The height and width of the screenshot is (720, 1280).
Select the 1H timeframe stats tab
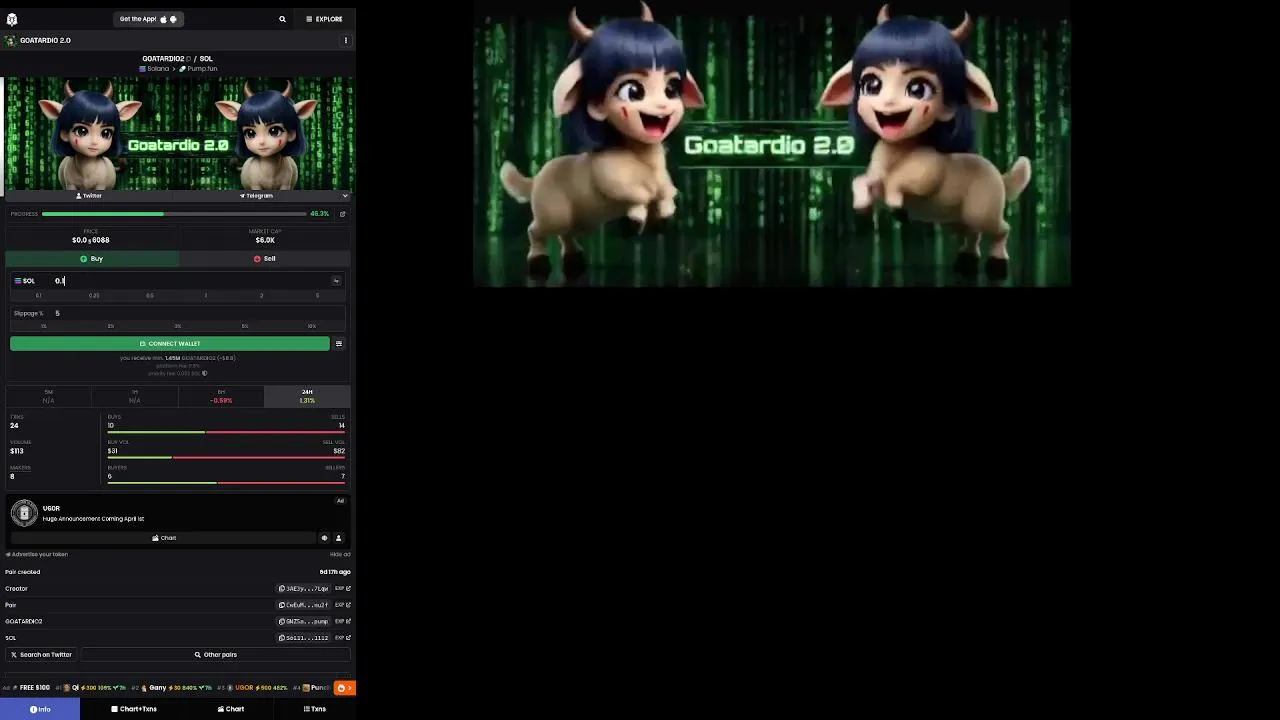(135, 396)
